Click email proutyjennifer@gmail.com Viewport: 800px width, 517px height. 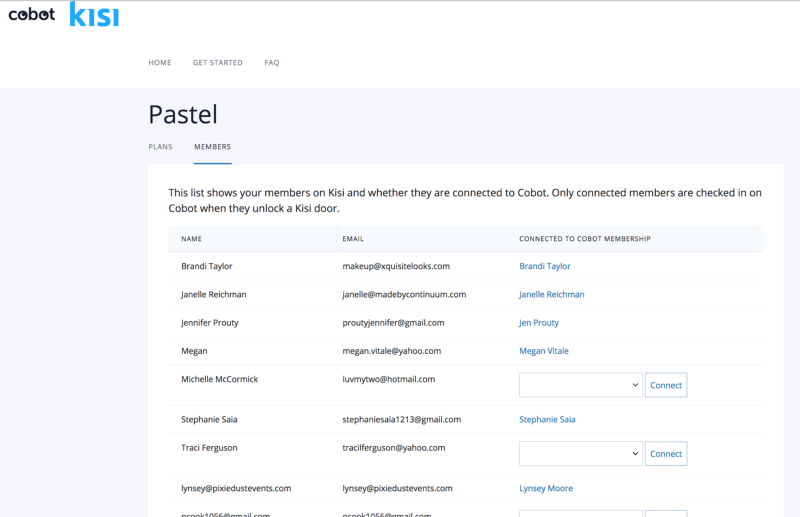(393, 323)
